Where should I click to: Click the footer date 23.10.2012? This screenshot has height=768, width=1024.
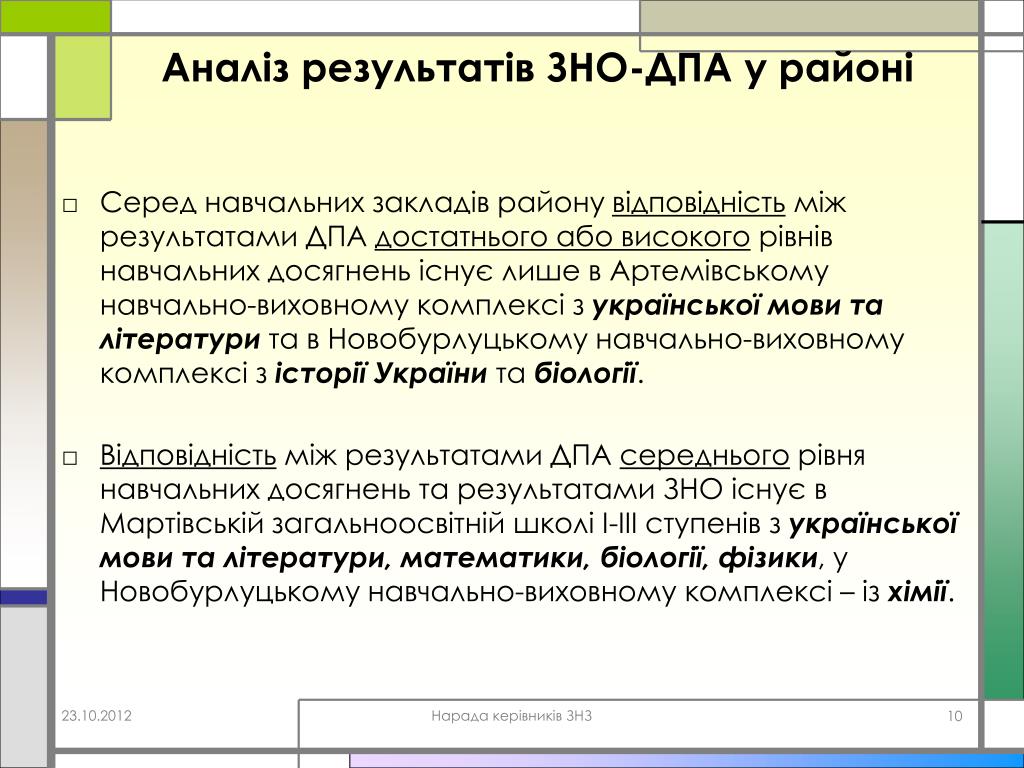point(96,715)
